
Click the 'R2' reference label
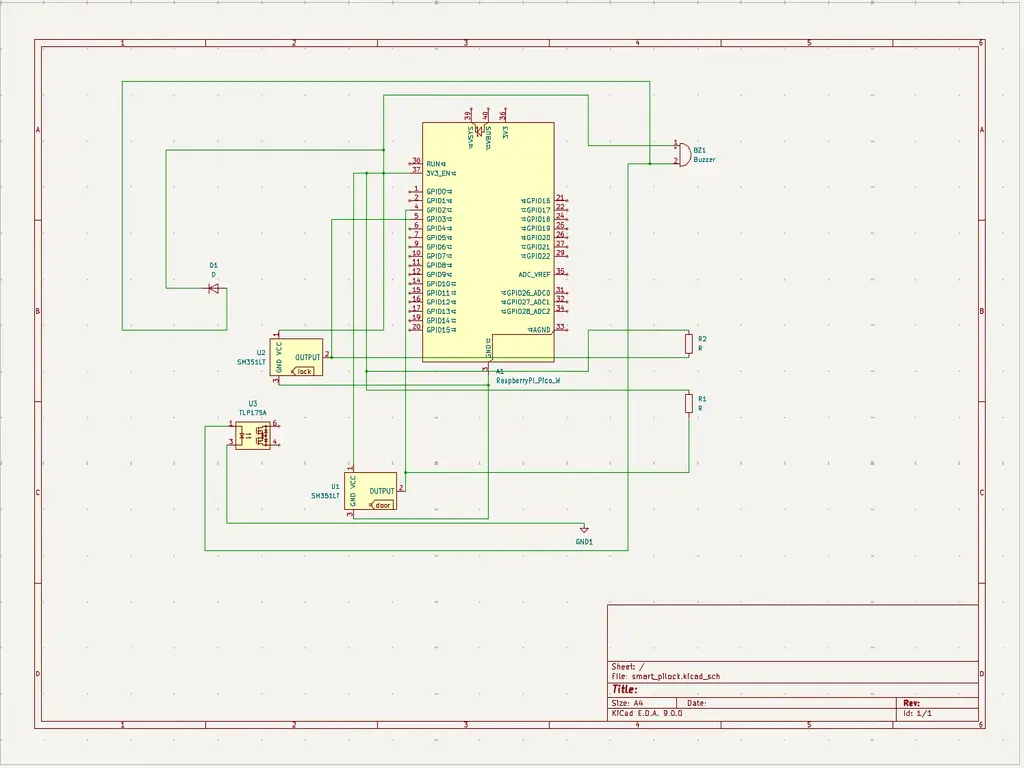pyautogui.click(x=702, y=339)
